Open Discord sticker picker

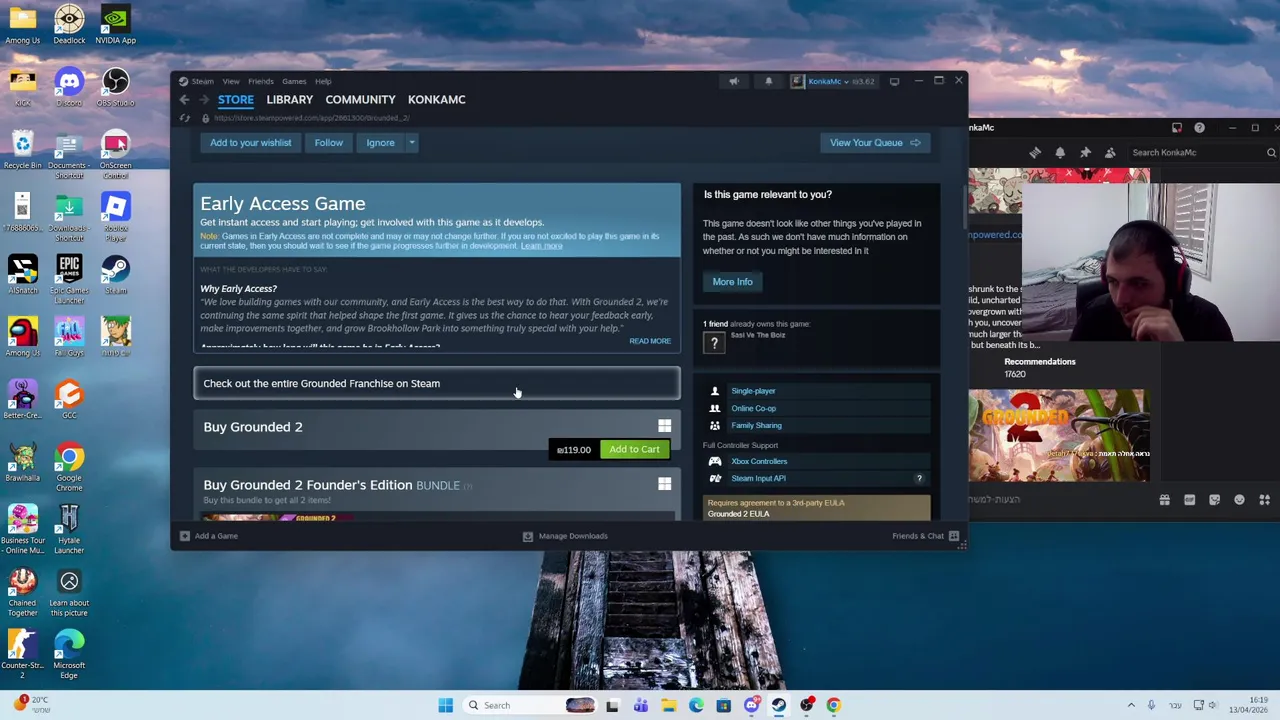pos(1214,500)
